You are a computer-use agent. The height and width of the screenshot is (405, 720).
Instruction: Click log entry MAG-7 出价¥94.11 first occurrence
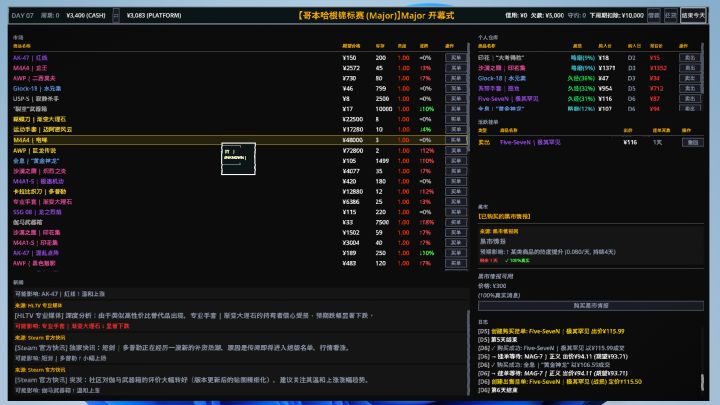[x=553, y=356]
